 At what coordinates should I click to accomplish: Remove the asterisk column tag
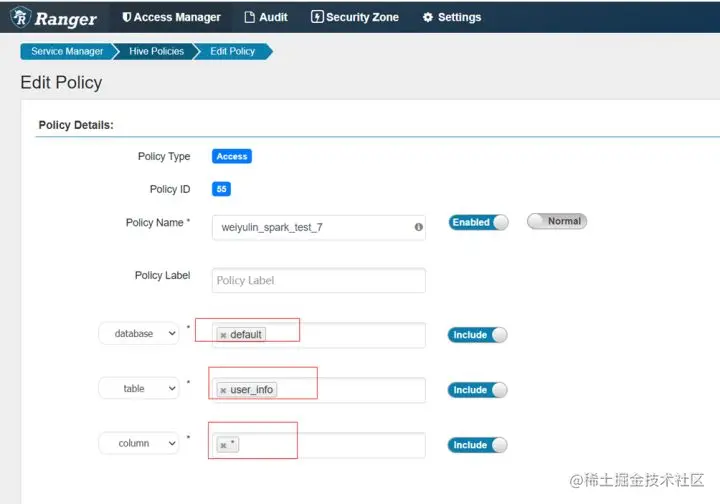pos(223,445)
